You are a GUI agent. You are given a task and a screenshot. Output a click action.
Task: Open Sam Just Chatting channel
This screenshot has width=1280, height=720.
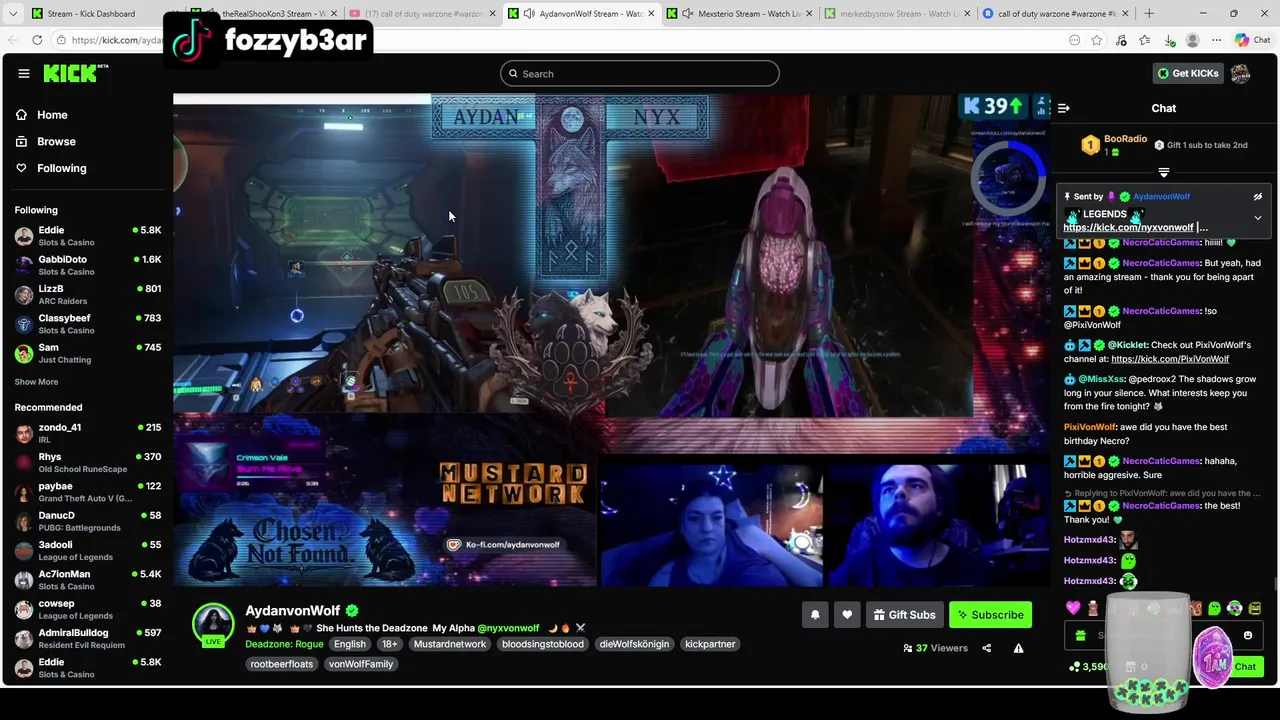coord(88,353)
